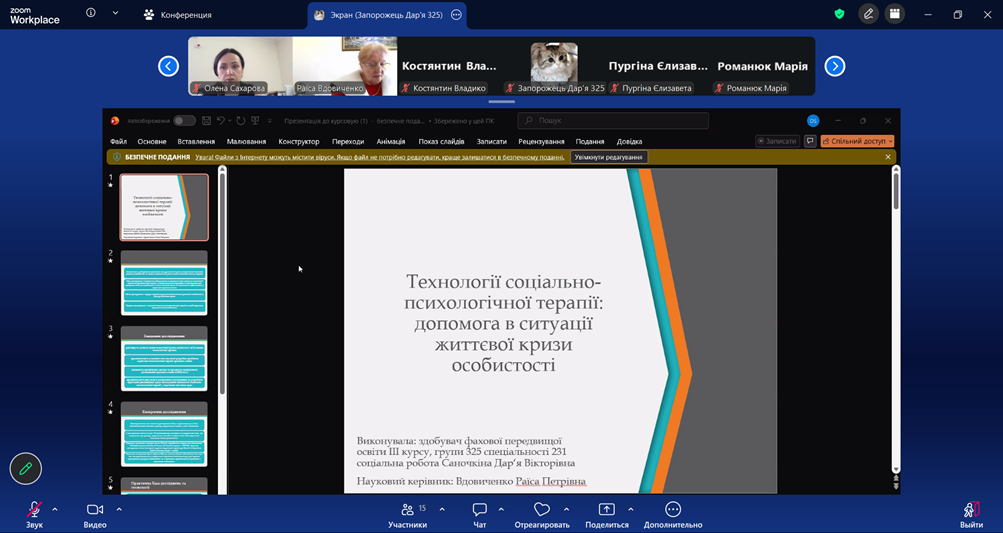Expand options arrow next to Участники
This screenshot has width=1003, height=533.
coord(442,509)
